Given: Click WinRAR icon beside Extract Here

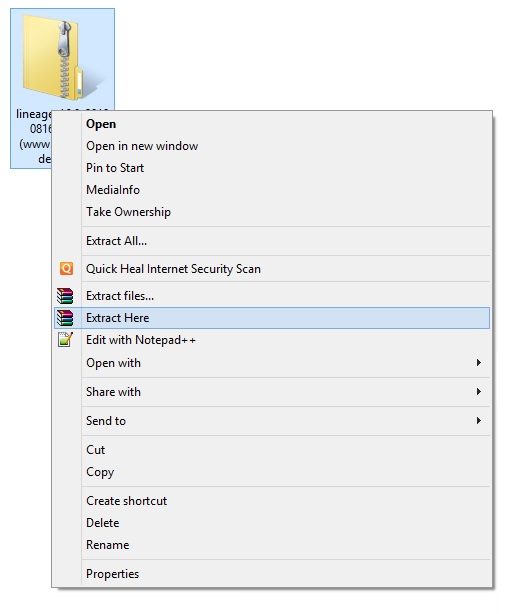Looking at the screenshot, I should click(x=65, y=318).
